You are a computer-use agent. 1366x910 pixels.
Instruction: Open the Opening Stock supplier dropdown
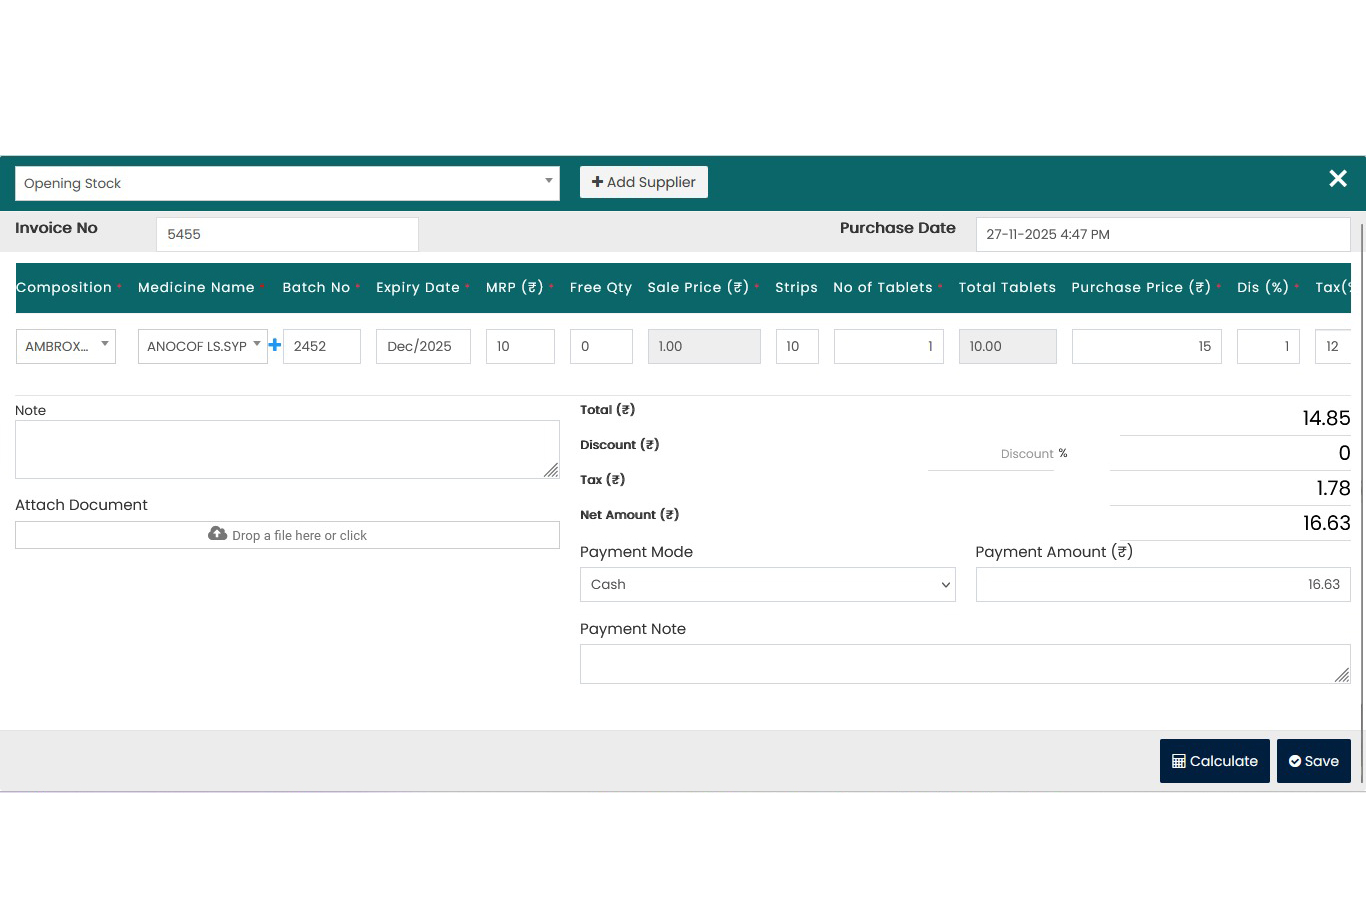click(287, 183)
